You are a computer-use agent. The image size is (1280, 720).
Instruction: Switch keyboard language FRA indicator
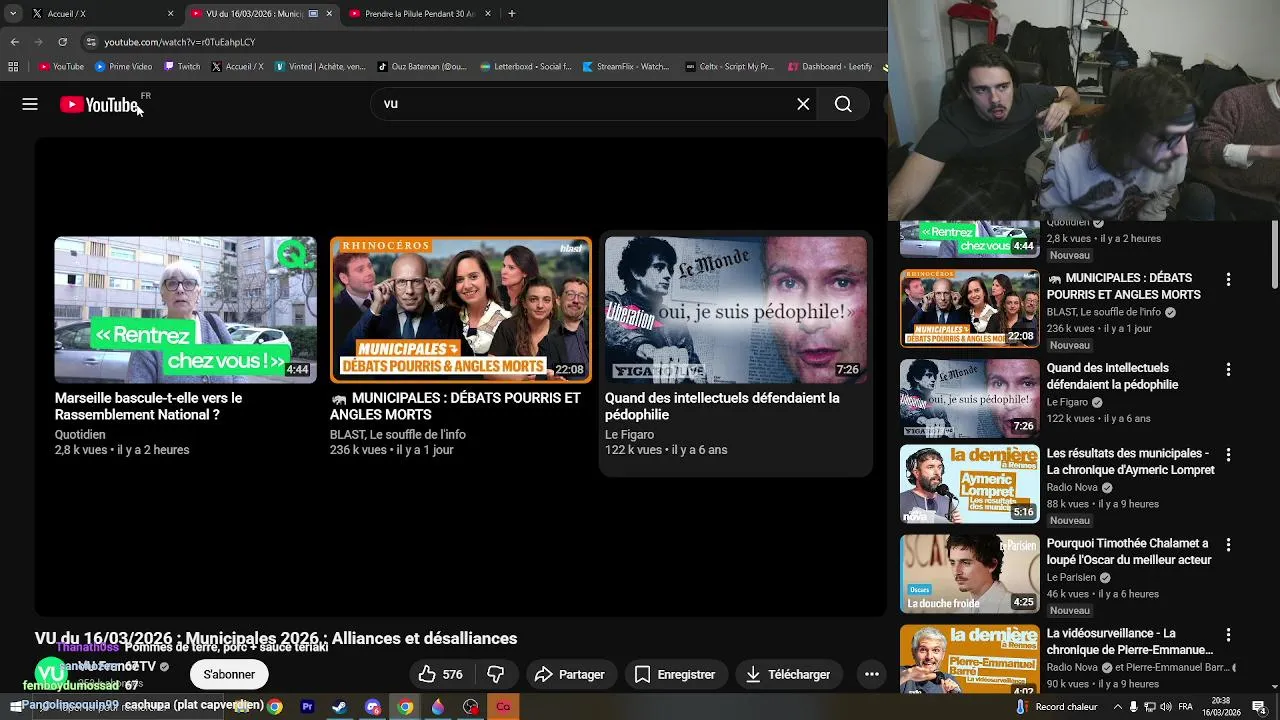(x=1185, y=707)
